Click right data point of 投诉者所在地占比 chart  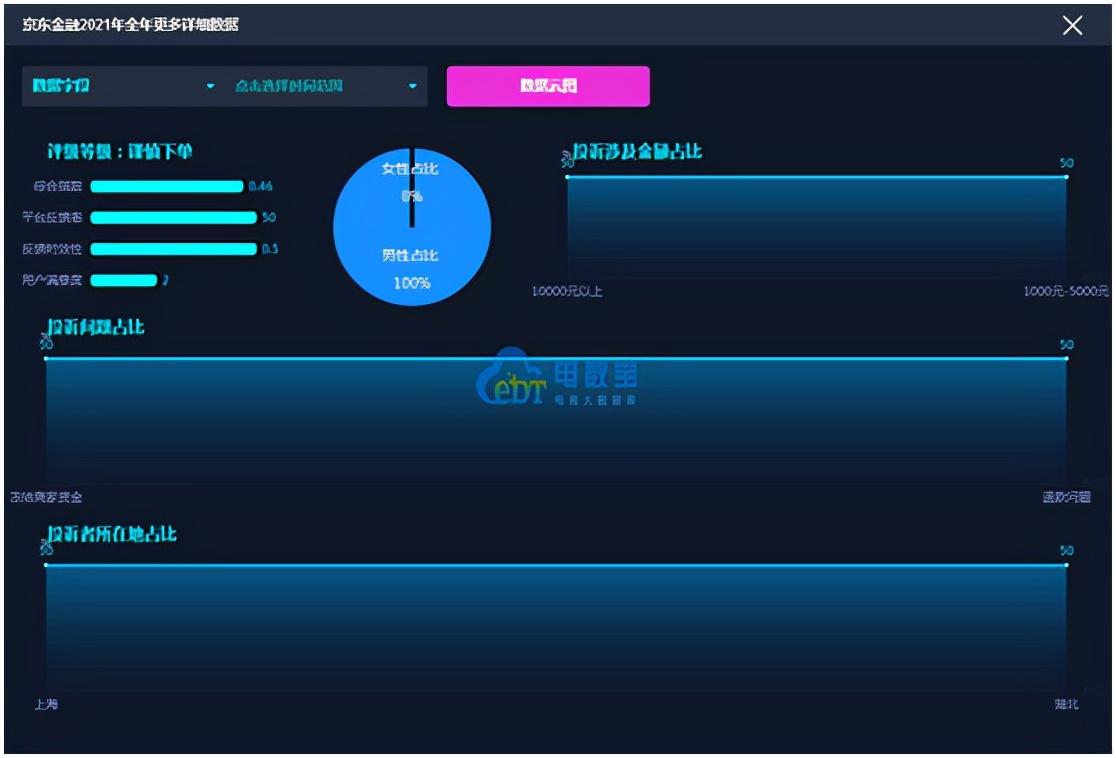tap(1066, 565)
